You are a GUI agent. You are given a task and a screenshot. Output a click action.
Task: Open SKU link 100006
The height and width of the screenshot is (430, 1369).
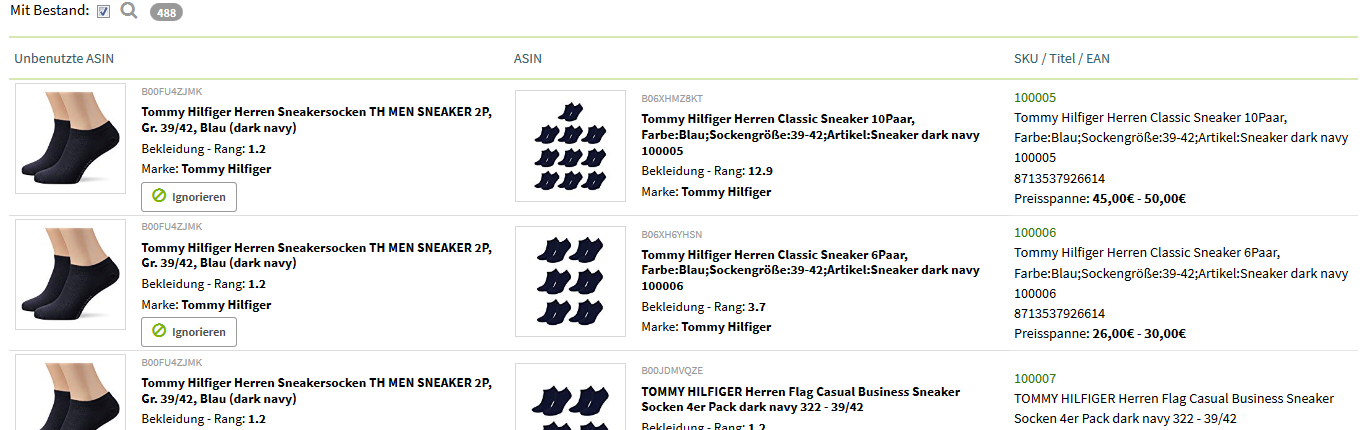click(x=1035, y=233)
